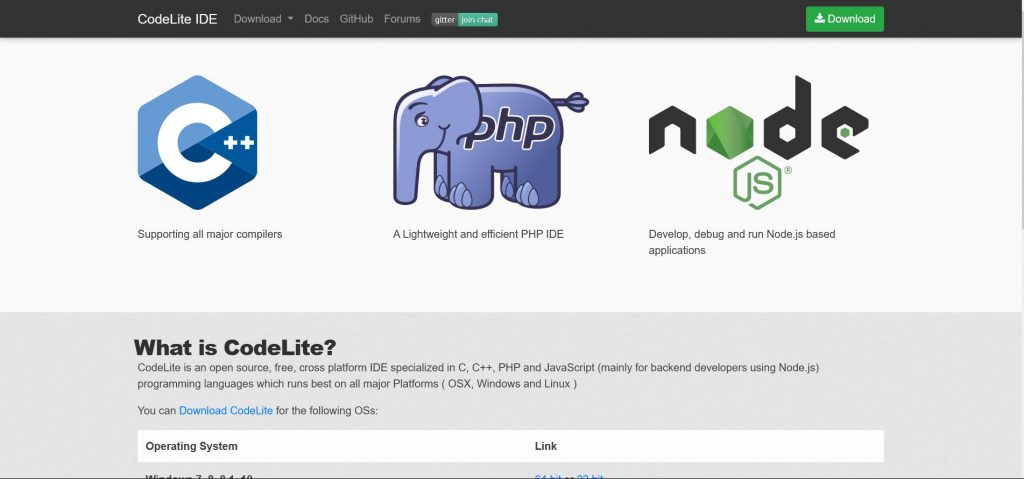
Task: Click 'A Lightweight and efficient PHP IDE' text
Action: (x=478, y=234)
